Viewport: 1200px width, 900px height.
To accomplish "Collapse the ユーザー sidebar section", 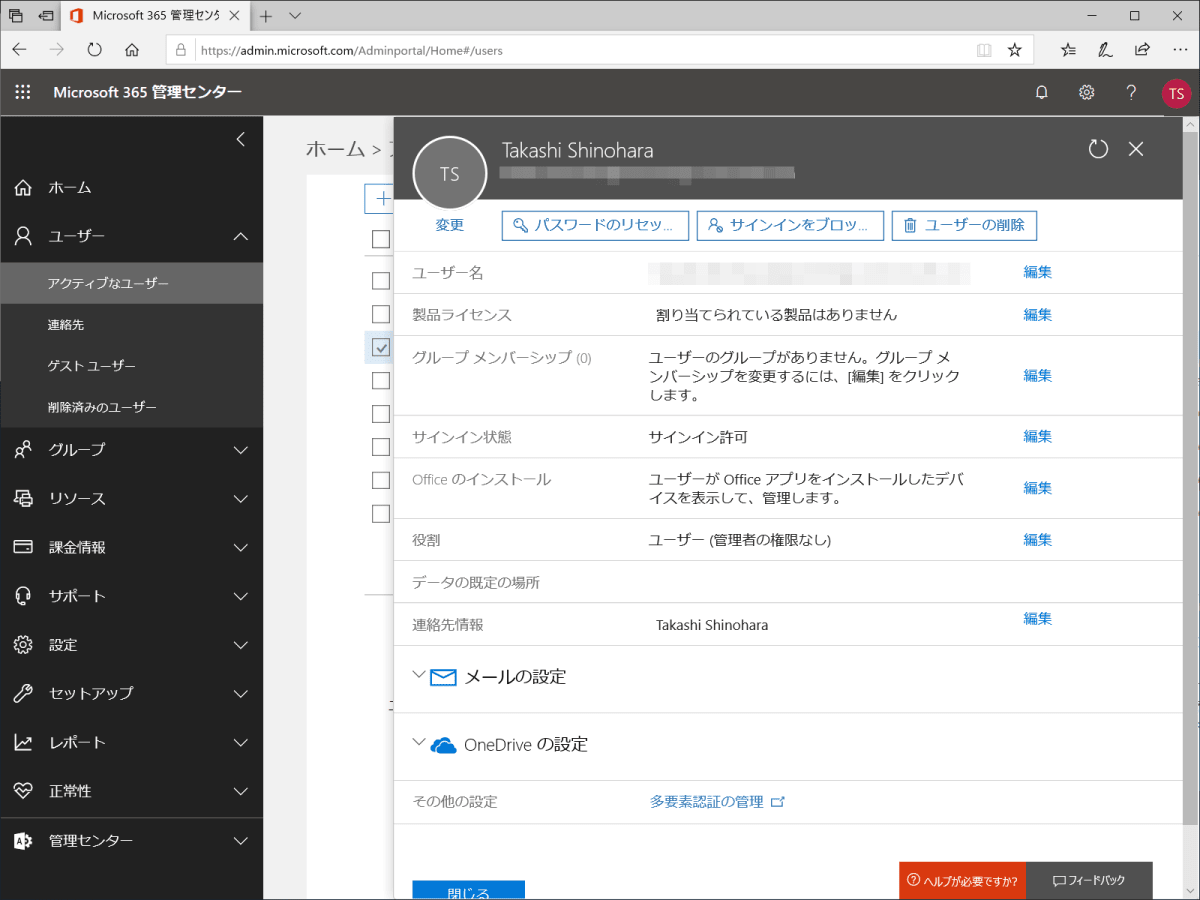I will (x=240, y=236).
